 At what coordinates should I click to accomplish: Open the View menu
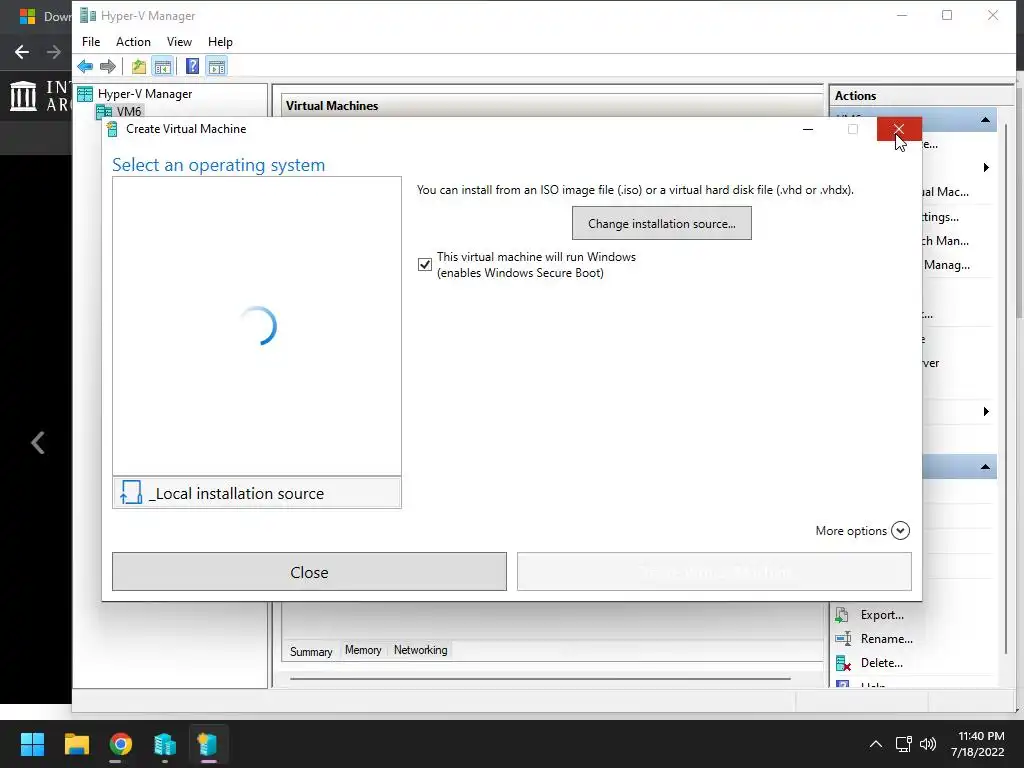[179, 42]
